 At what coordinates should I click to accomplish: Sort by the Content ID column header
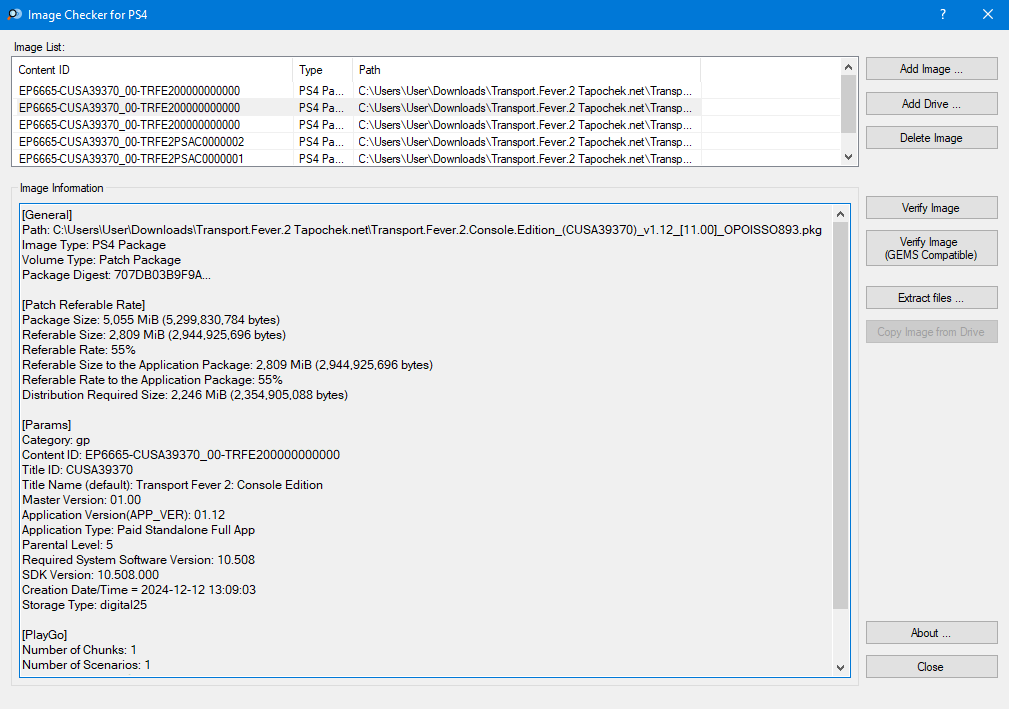pos(153,69)
